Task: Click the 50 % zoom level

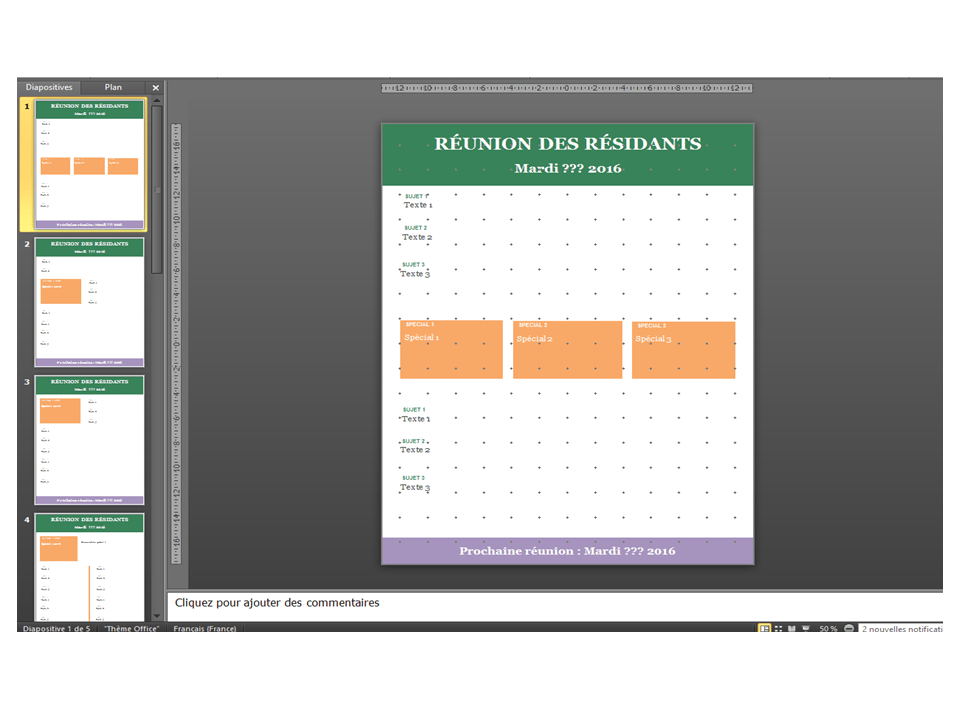Action: pyautogui.click(x=828, y=629)
